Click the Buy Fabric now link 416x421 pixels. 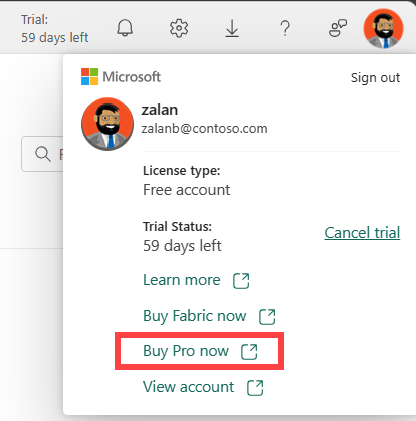(x=195, y=316)
